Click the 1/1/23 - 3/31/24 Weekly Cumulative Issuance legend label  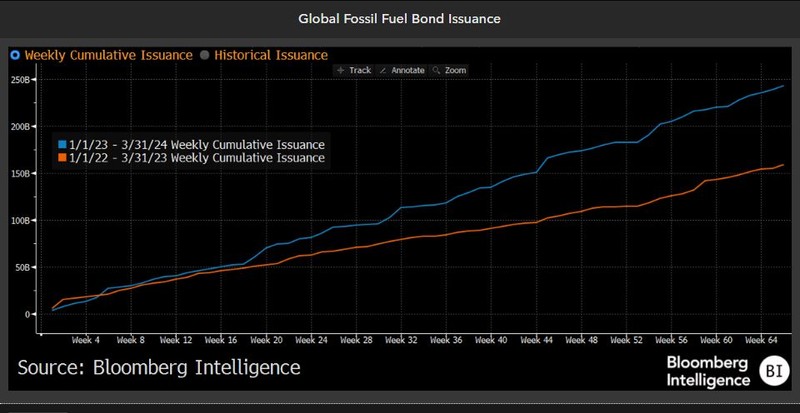[196, 144]
